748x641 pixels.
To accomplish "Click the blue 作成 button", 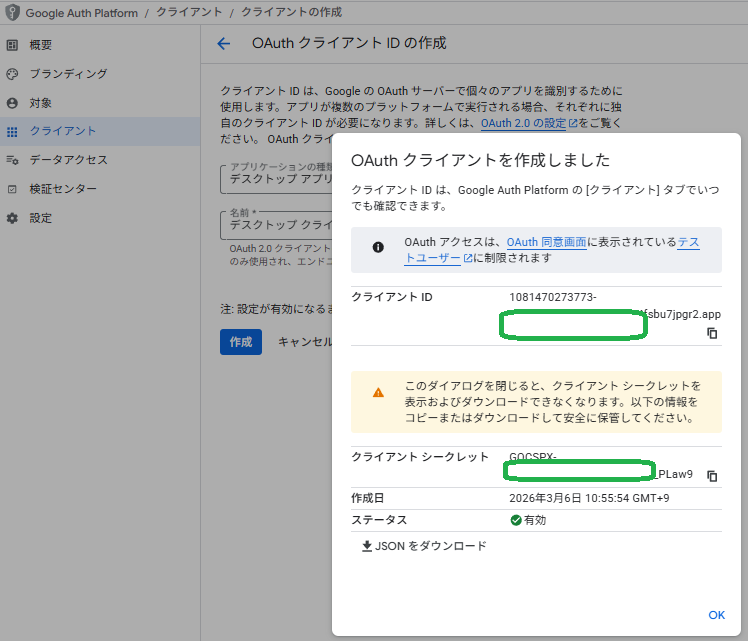I will (x=240, y=342).
